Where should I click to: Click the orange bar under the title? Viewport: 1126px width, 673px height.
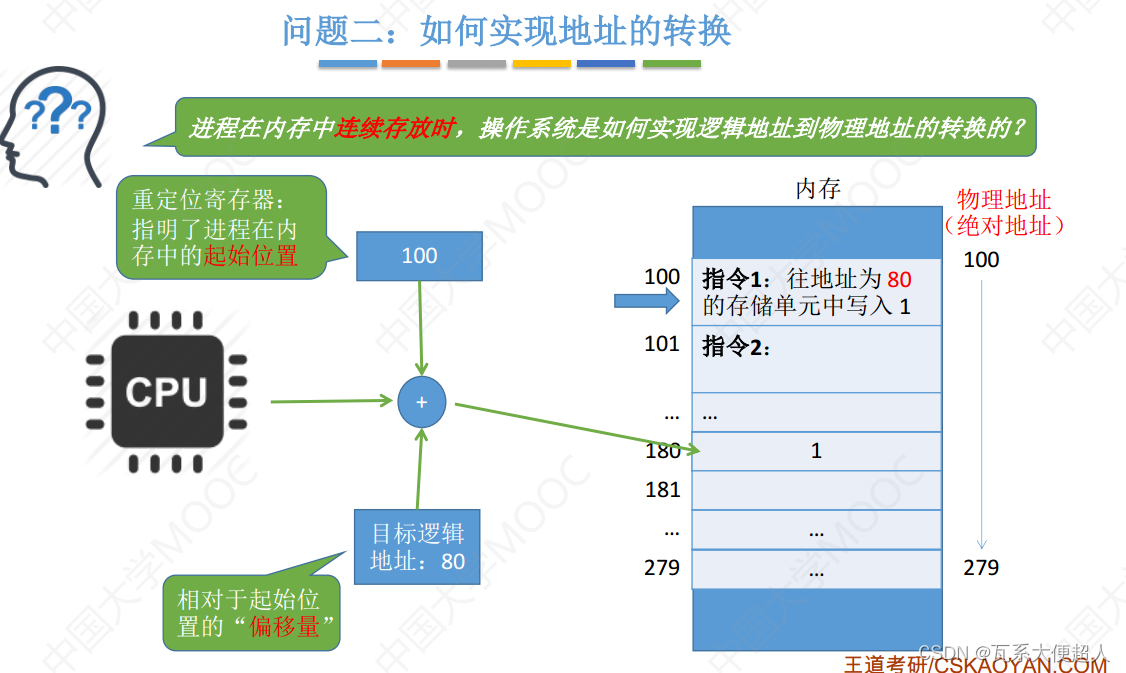click(412, 63)
